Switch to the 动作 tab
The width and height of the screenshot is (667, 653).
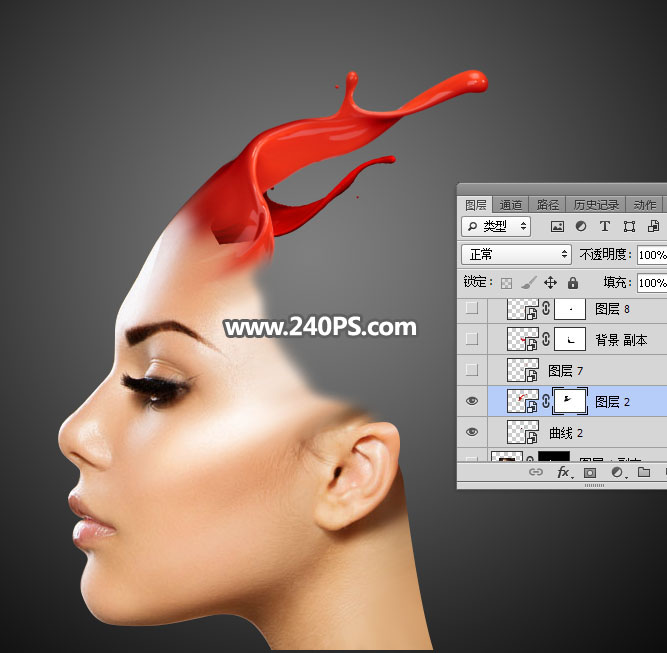pos(644,205)
